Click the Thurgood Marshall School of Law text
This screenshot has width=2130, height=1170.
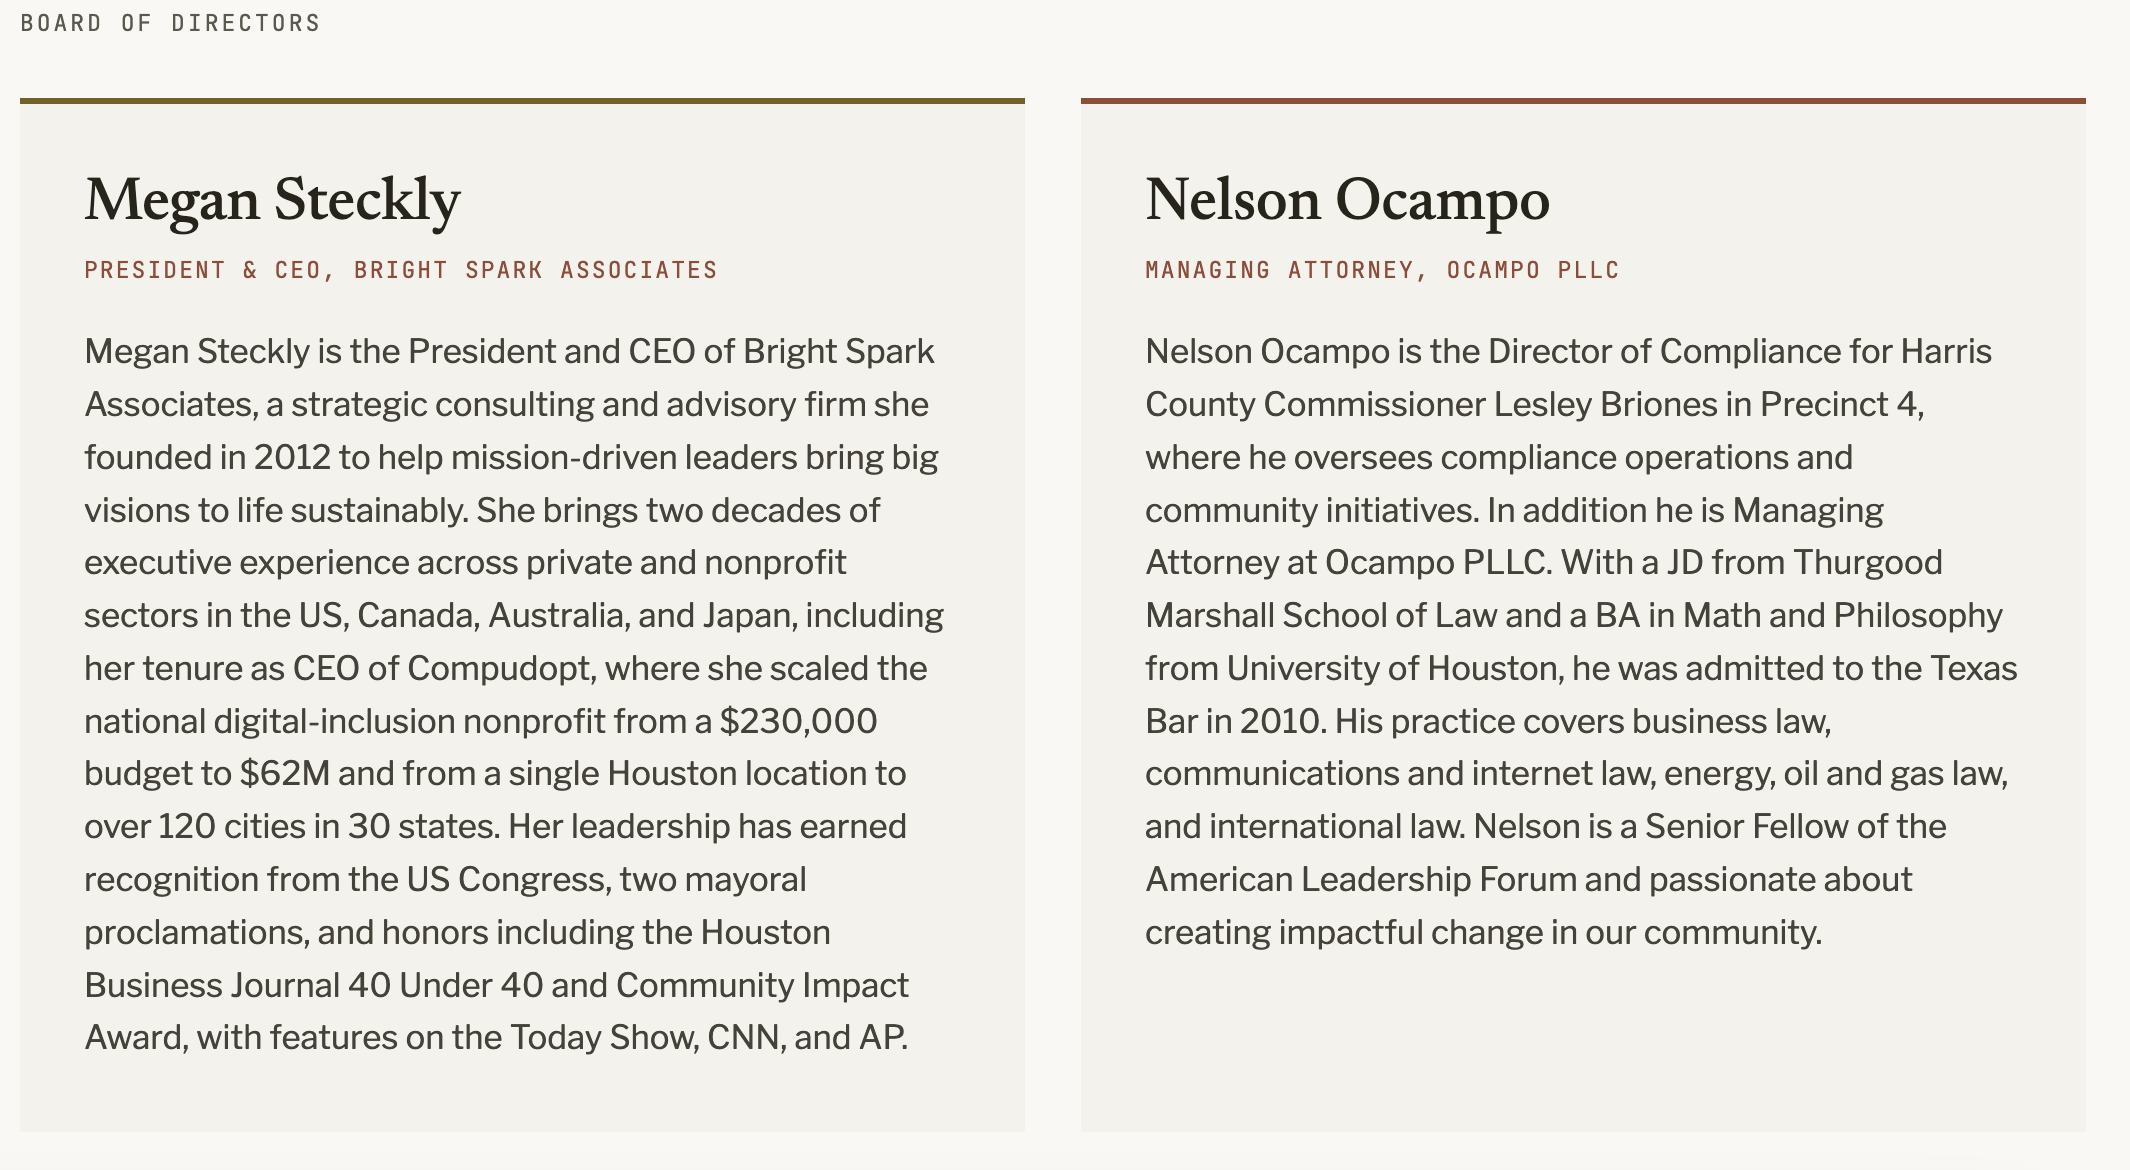(1544, 589)
